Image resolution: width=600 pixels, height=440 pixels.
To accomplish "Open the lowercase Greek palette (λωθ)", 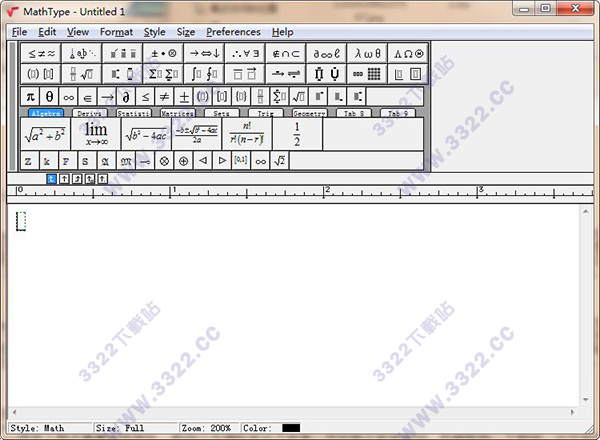I will pyautogui.click(x=367, y=54).
